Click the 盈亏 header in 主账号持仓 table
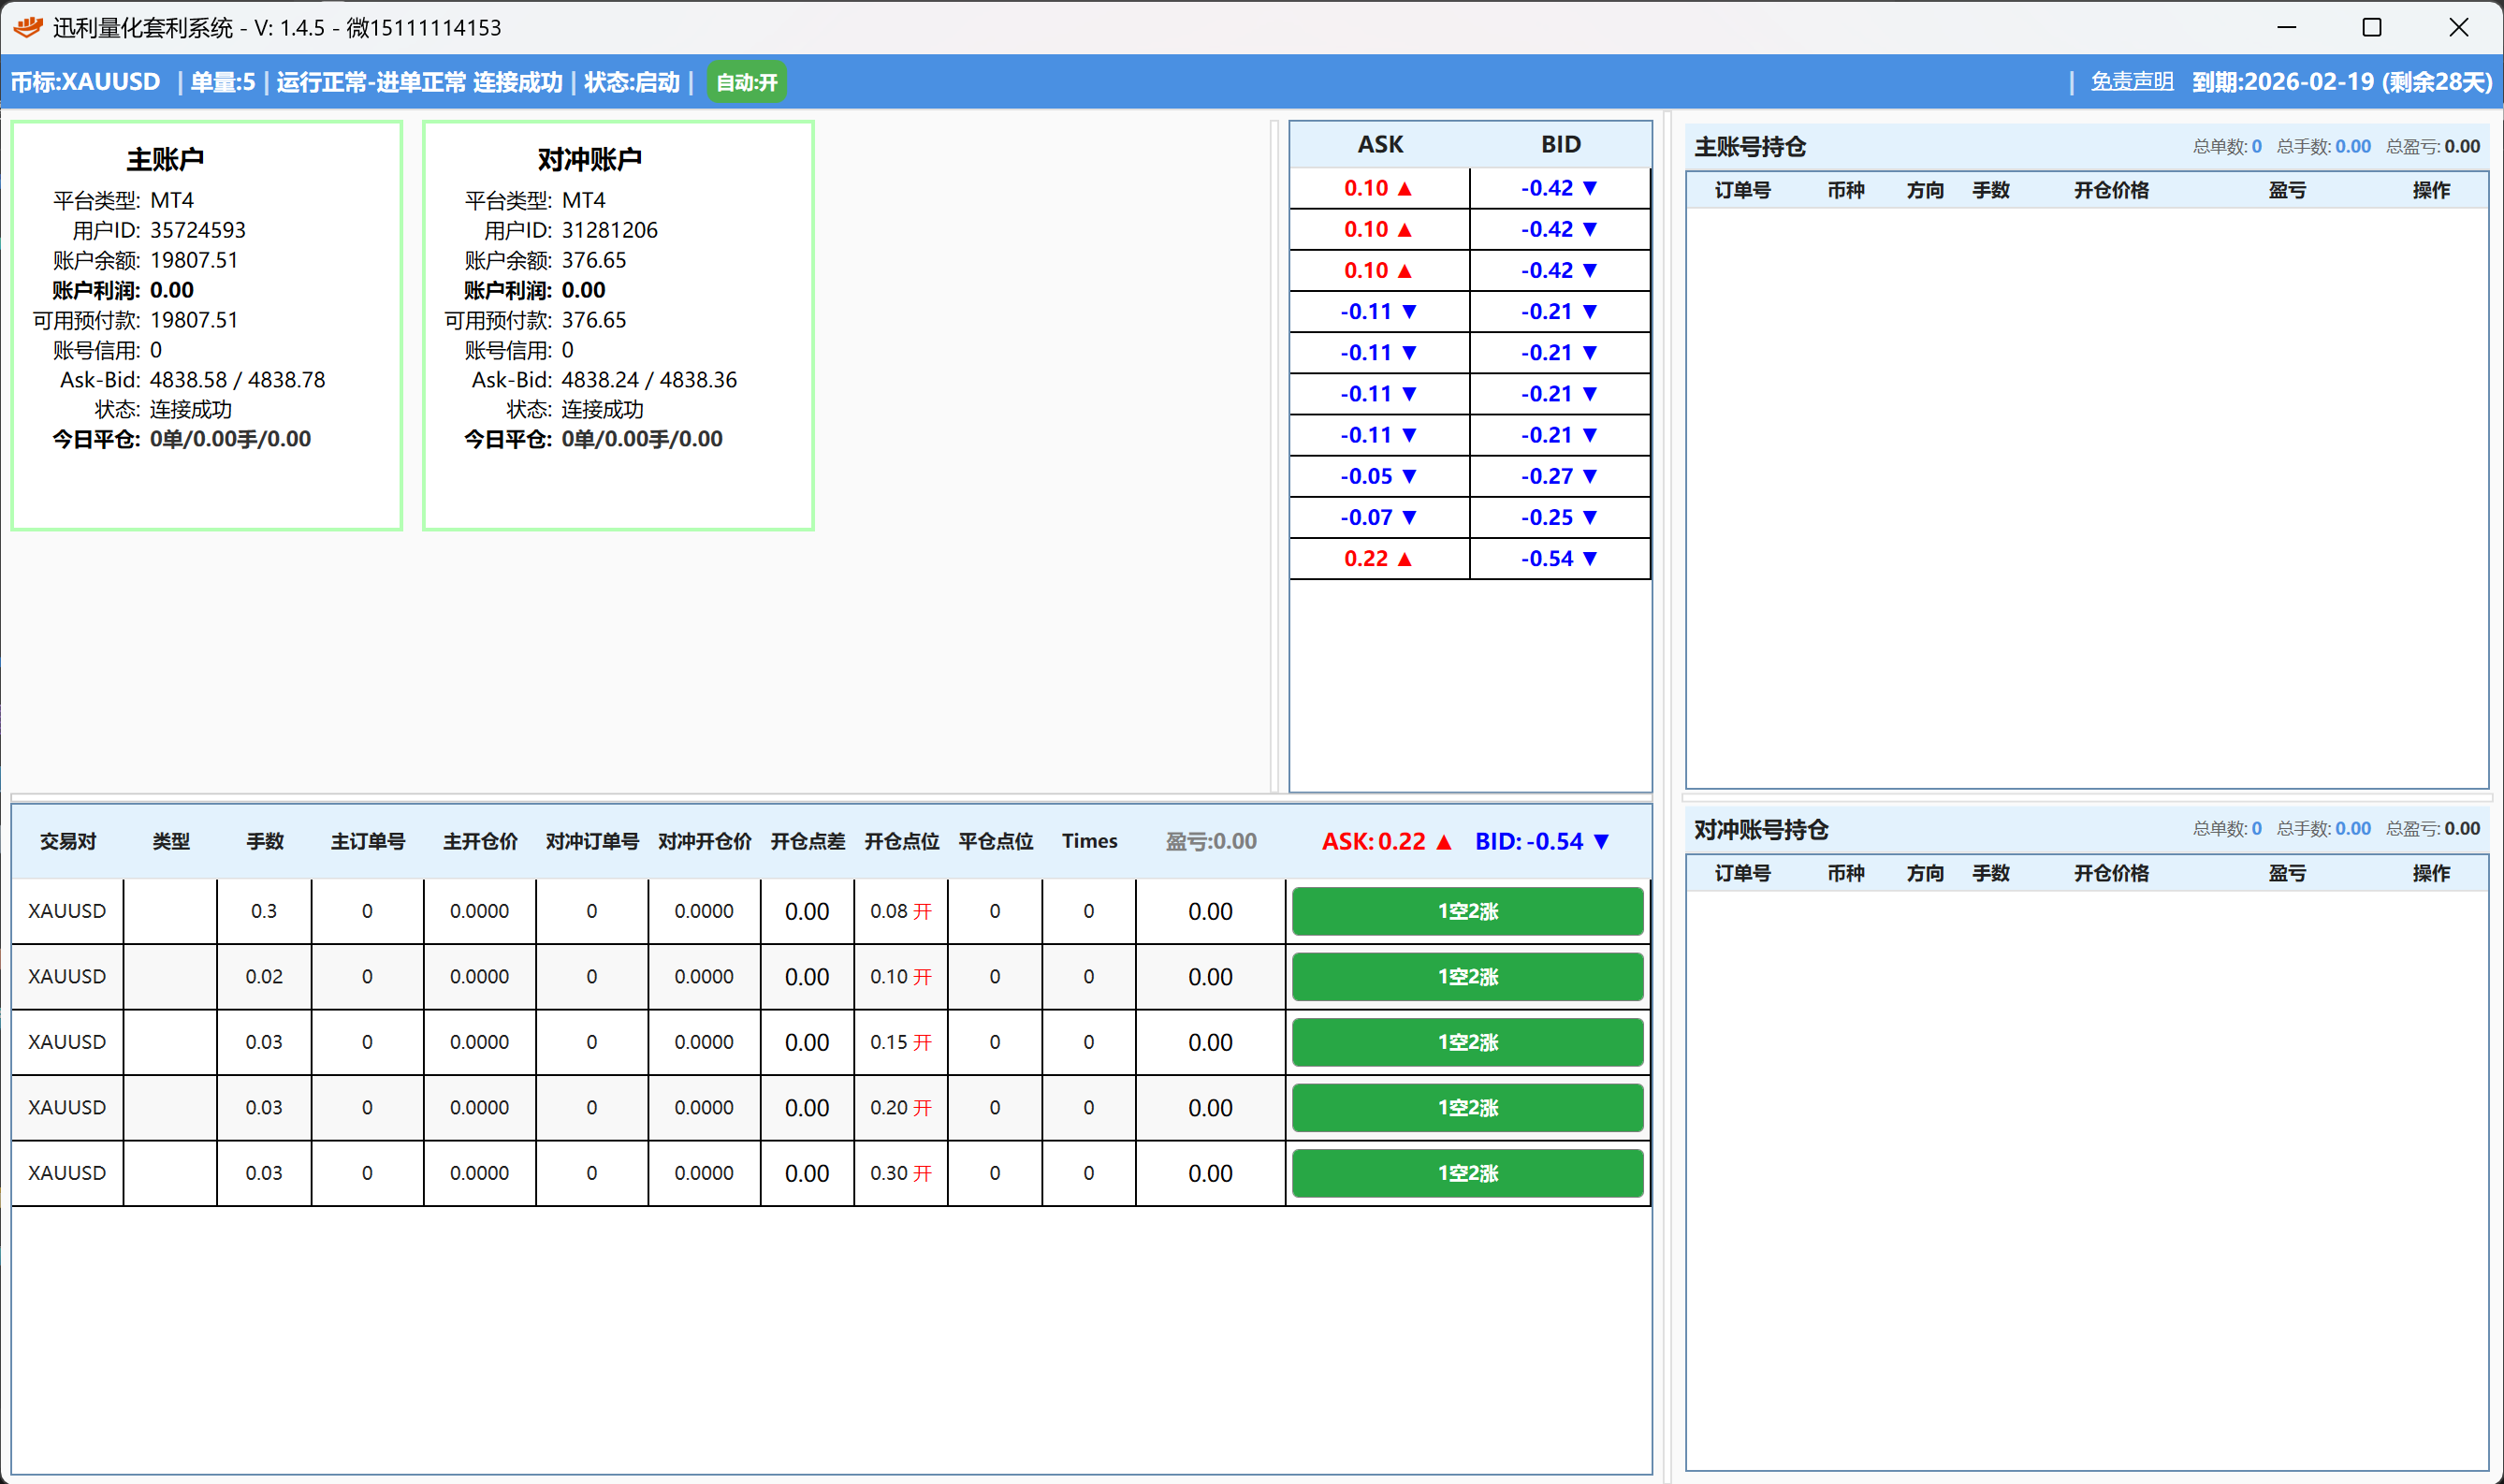The width and height of the screenshot is (2504, 1484). coord(2286,190)
